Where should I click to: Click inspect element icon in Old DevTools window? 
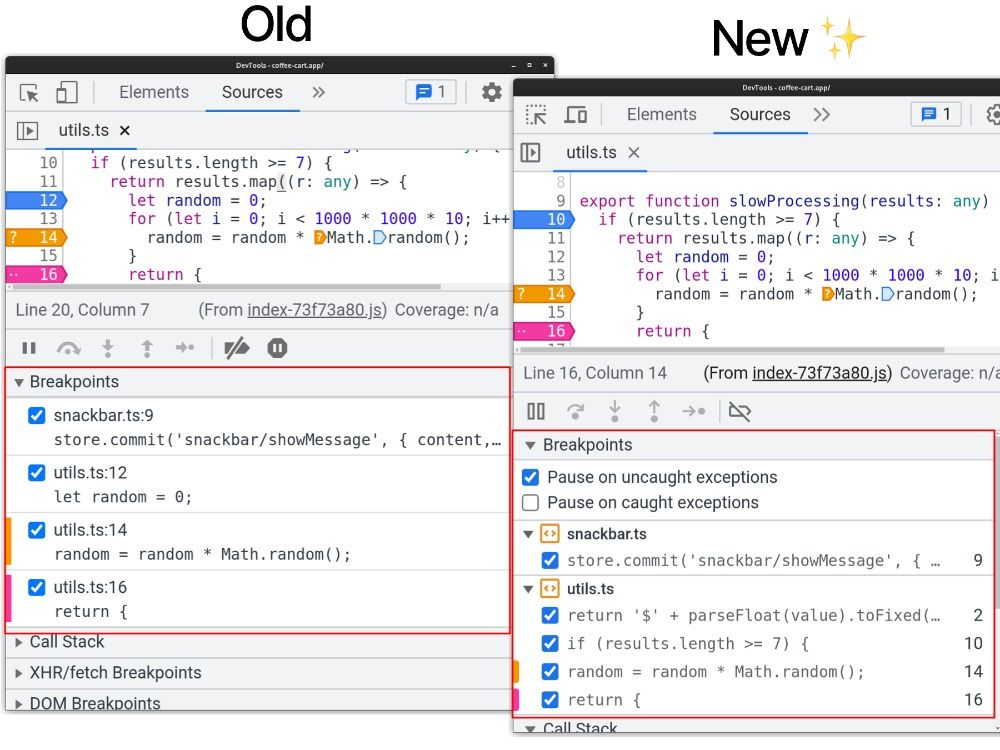tap(29, 92)
